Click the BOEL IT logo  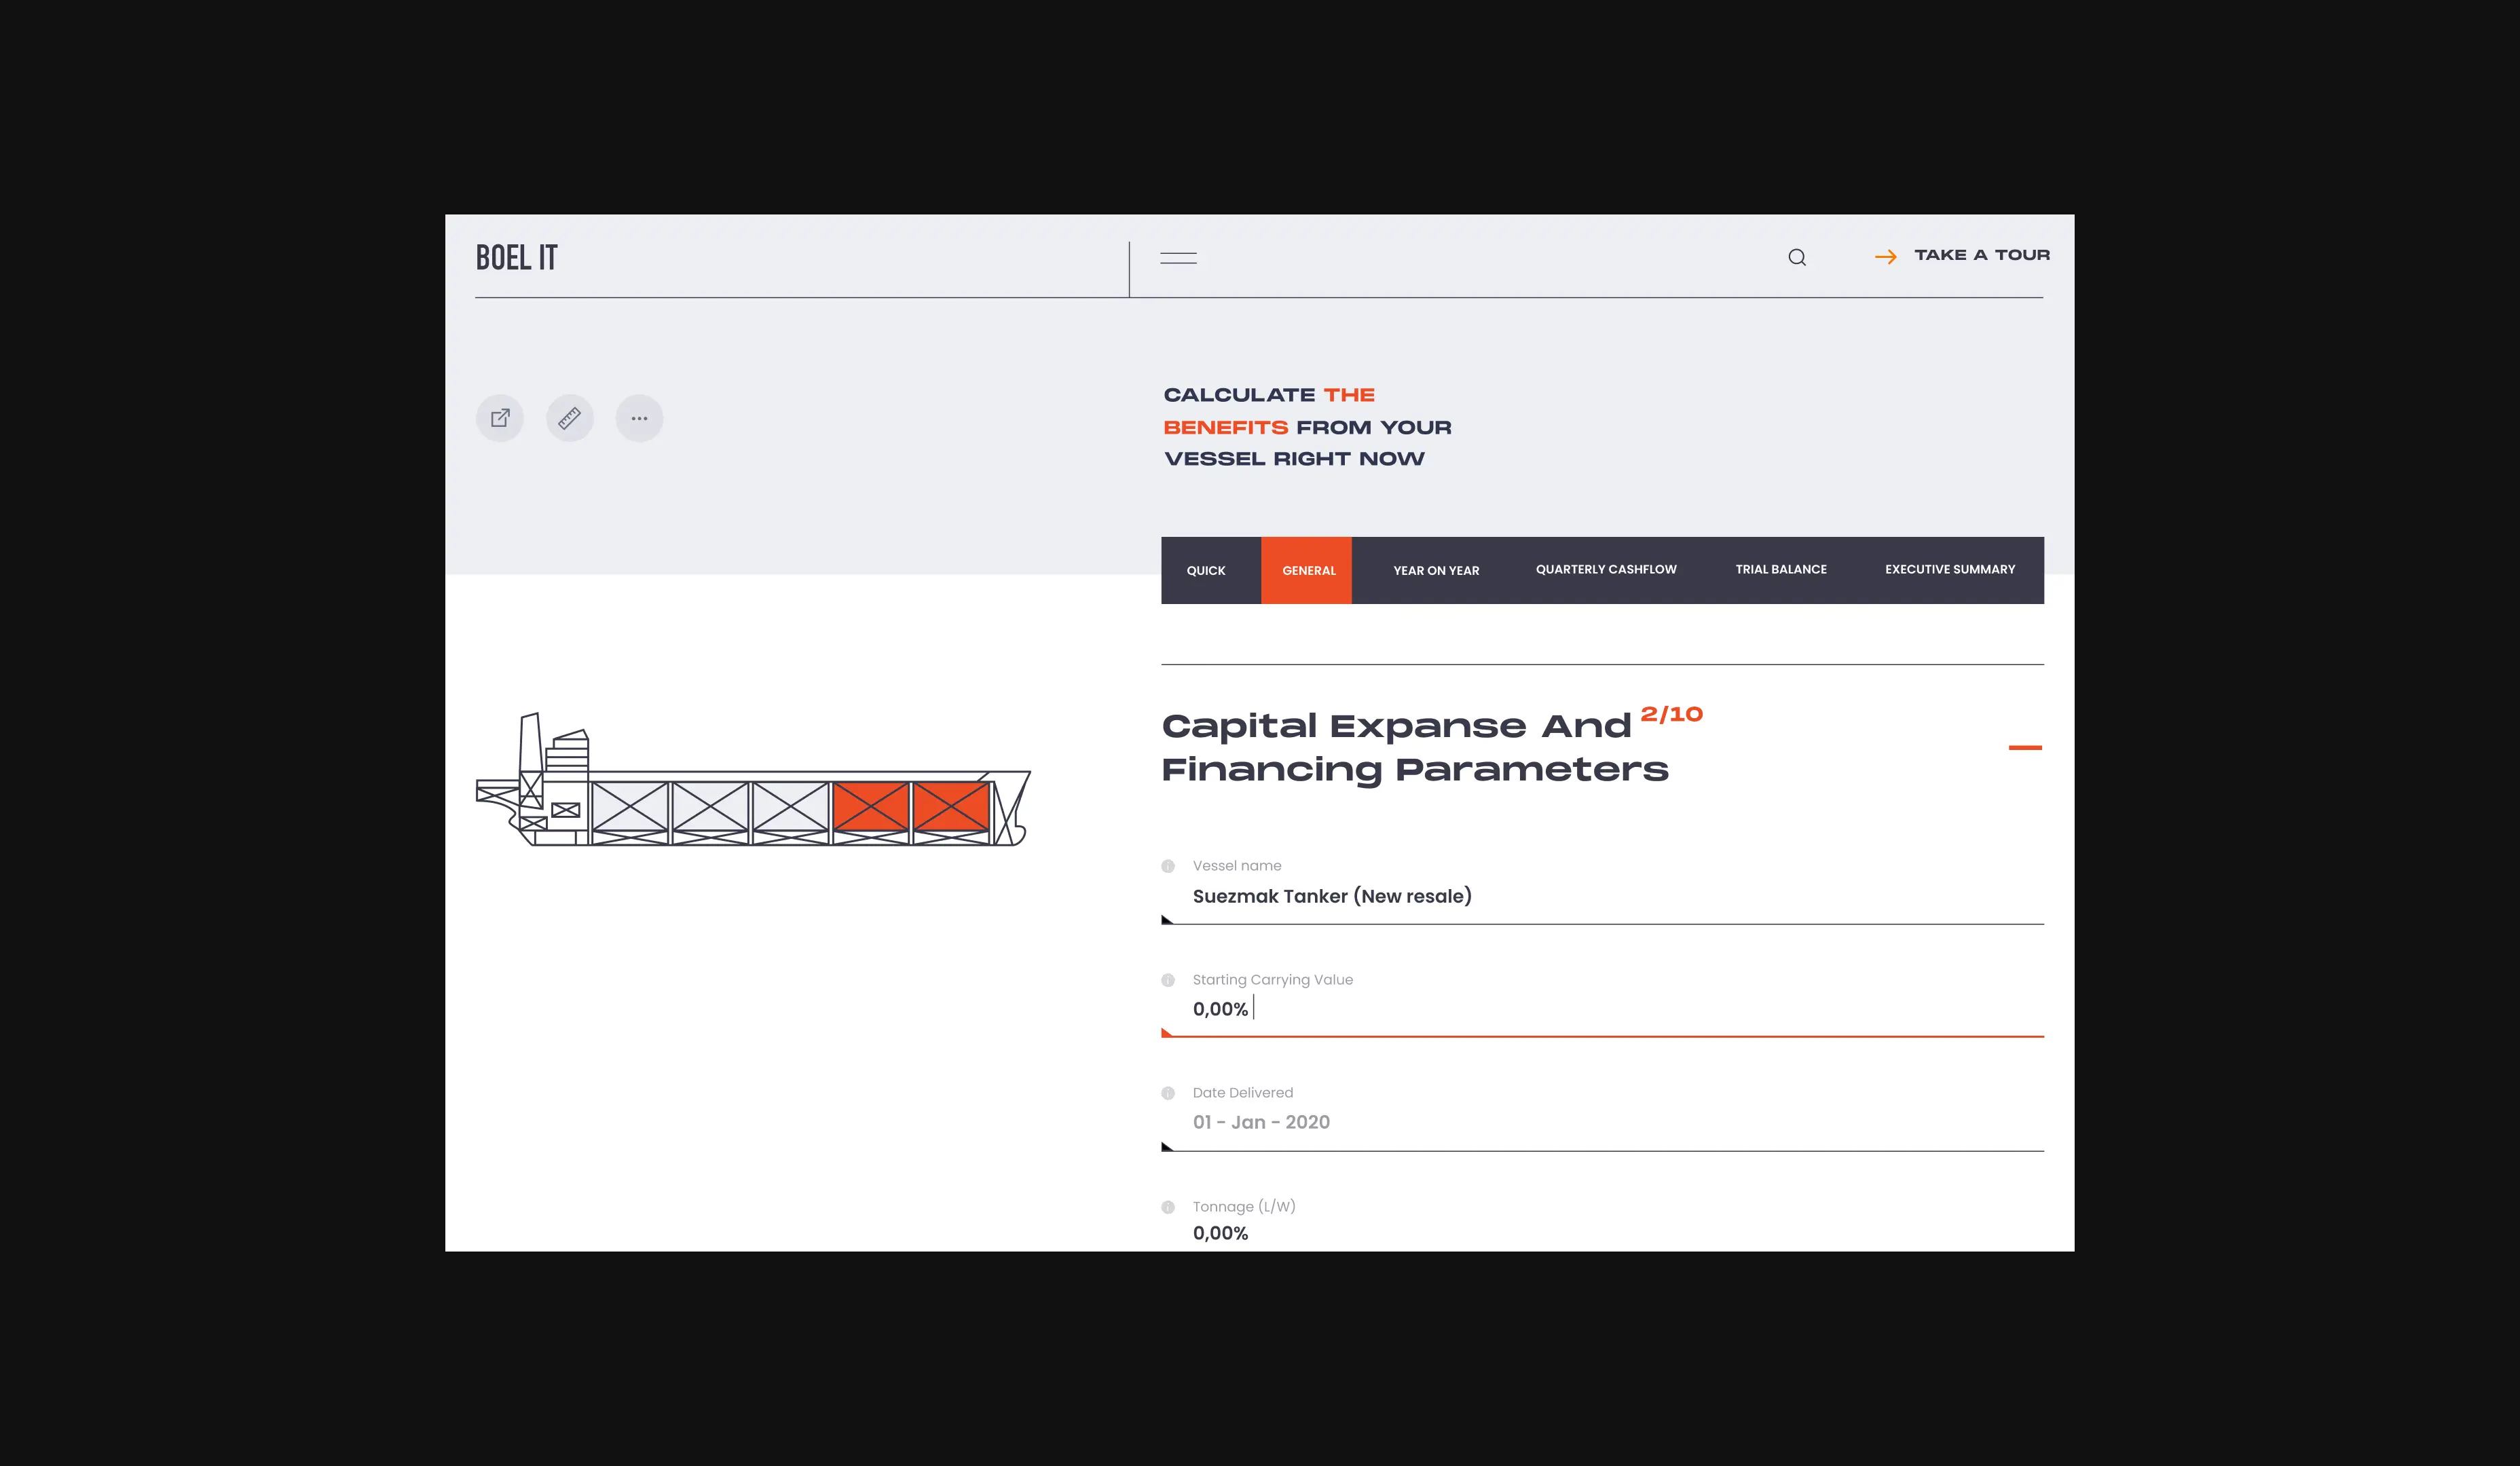click(516, 257)
